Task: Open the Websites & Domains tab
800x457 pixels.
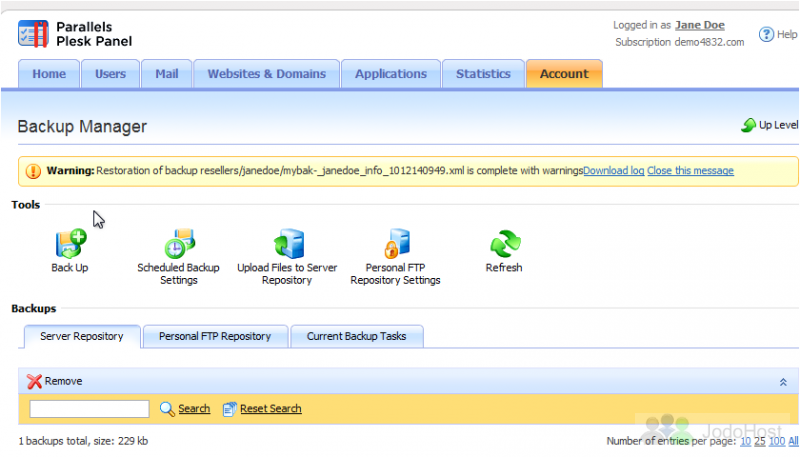Action: click(266, 74)
